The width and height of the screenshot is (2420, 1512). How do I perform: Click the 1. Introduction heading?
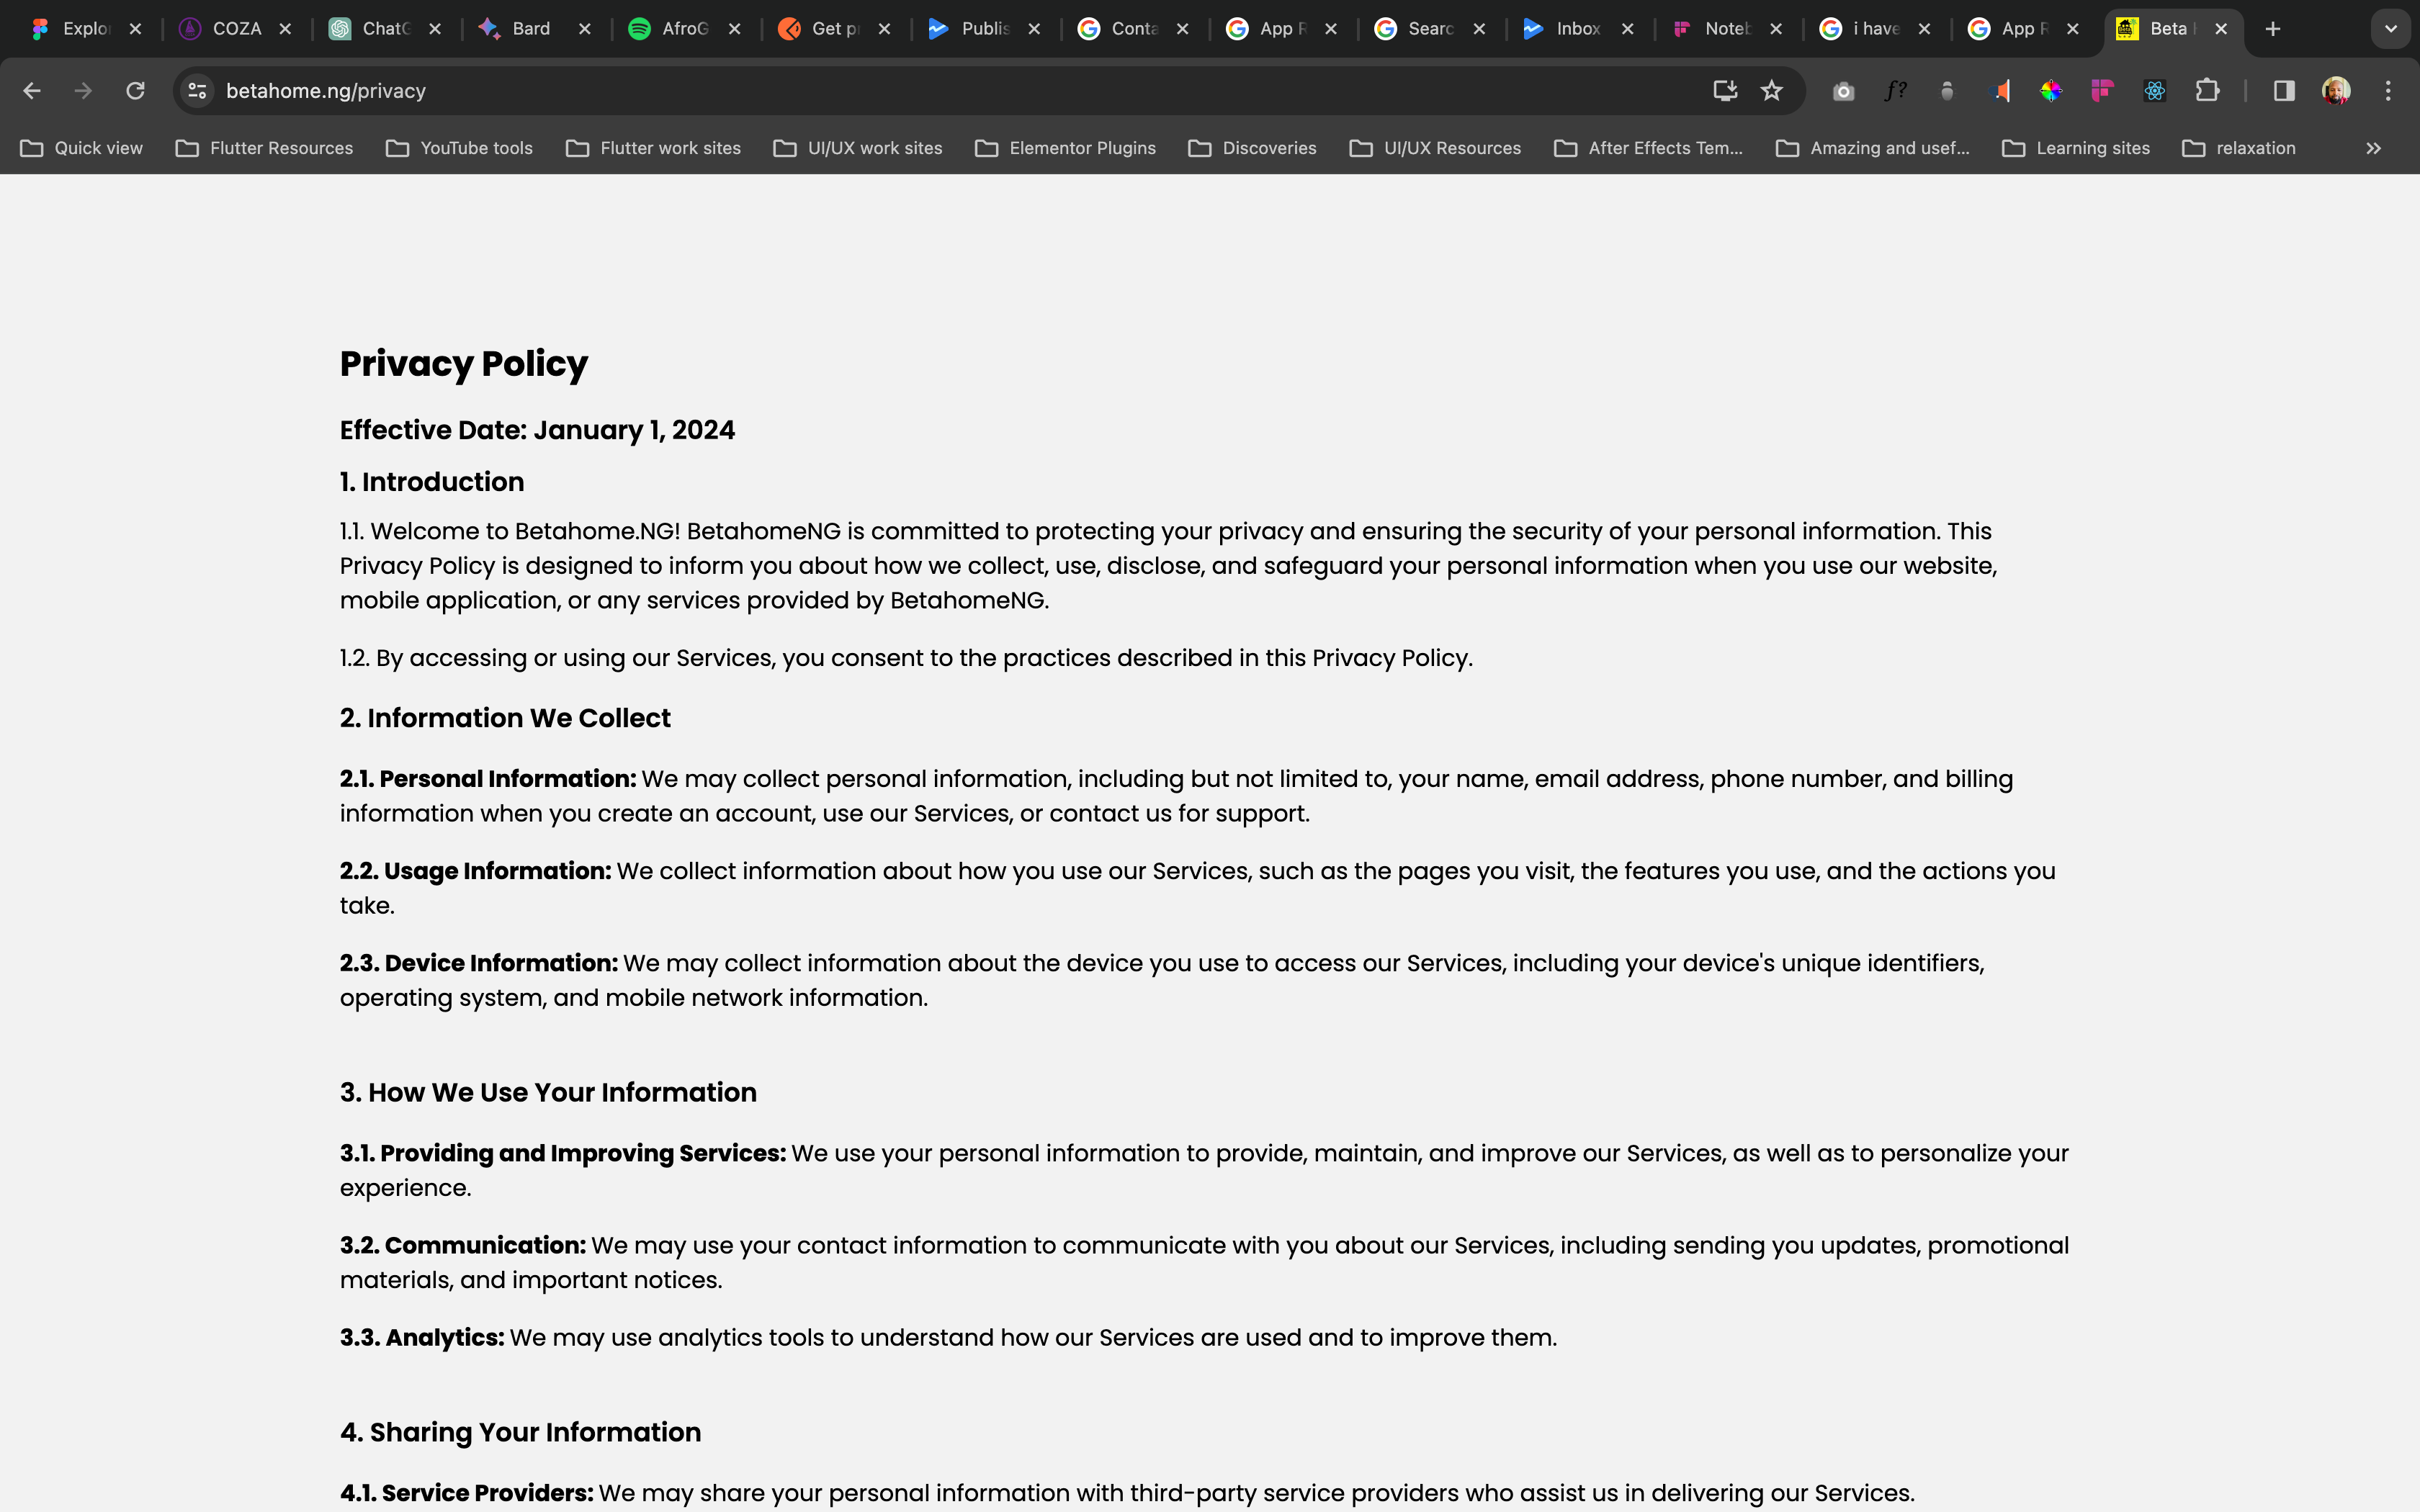point(432,482)
